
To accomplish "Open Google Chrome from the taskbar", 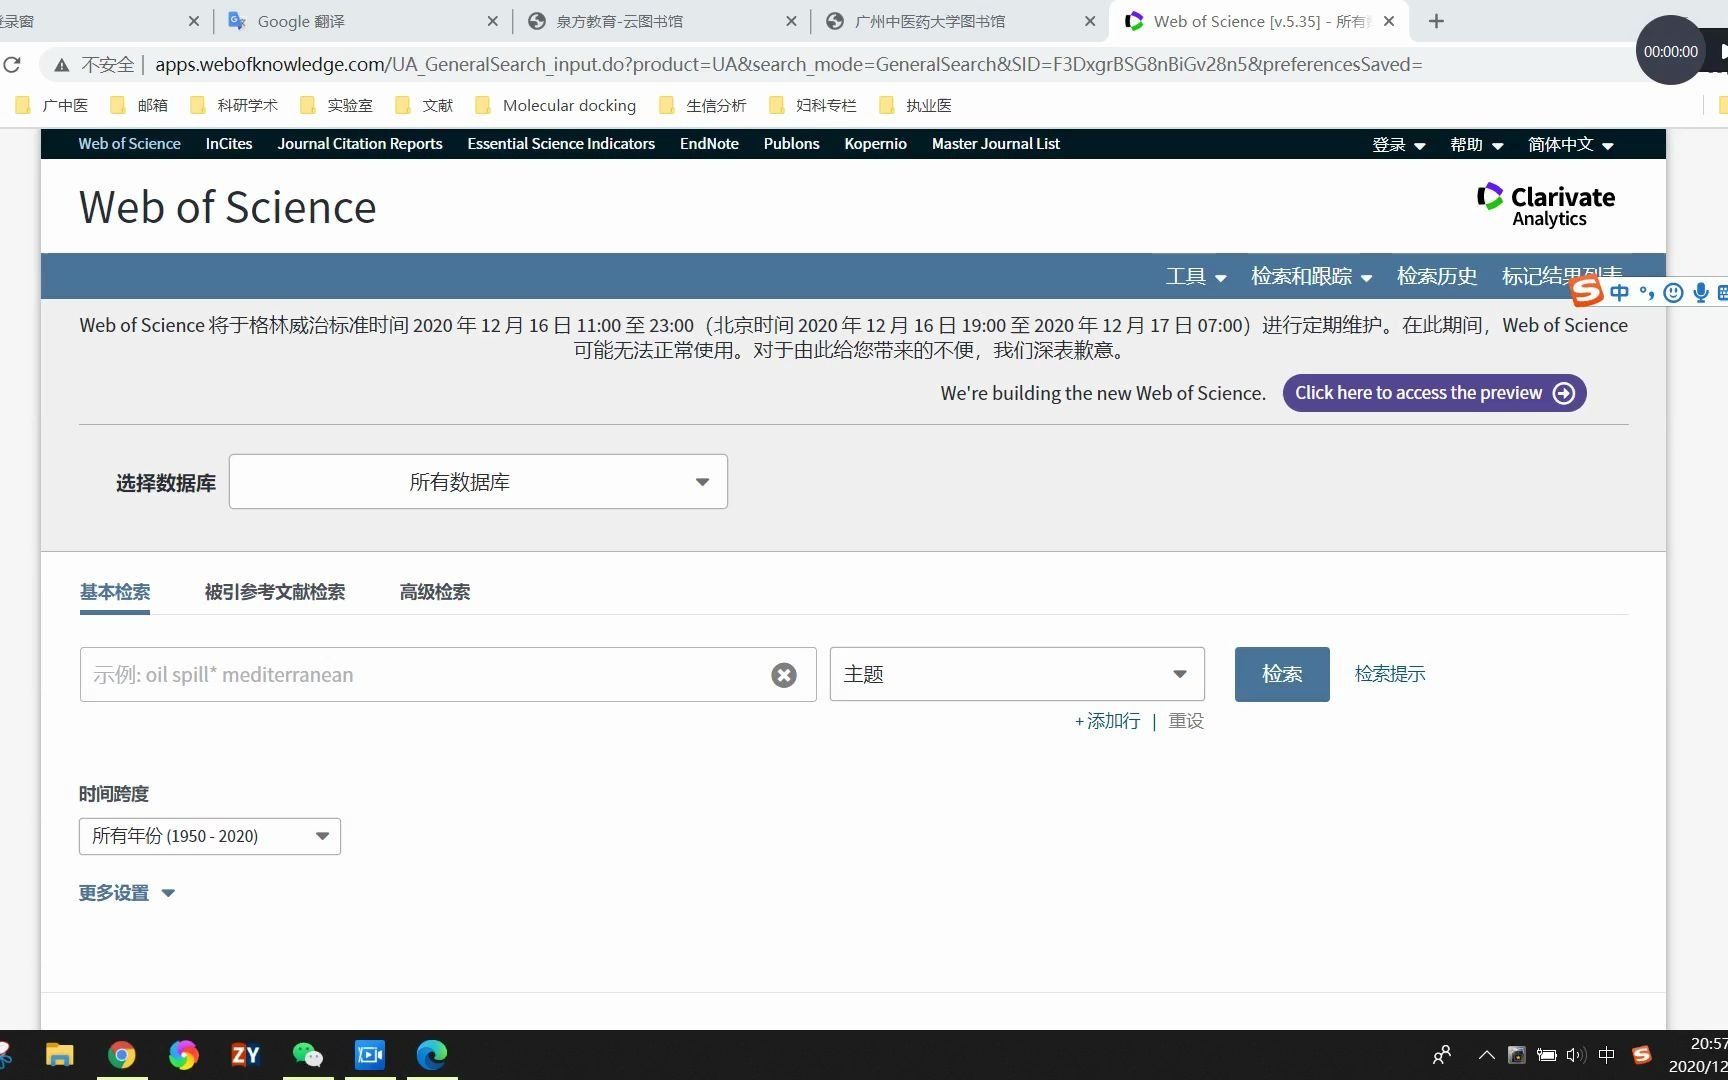I will point(122,1054).
